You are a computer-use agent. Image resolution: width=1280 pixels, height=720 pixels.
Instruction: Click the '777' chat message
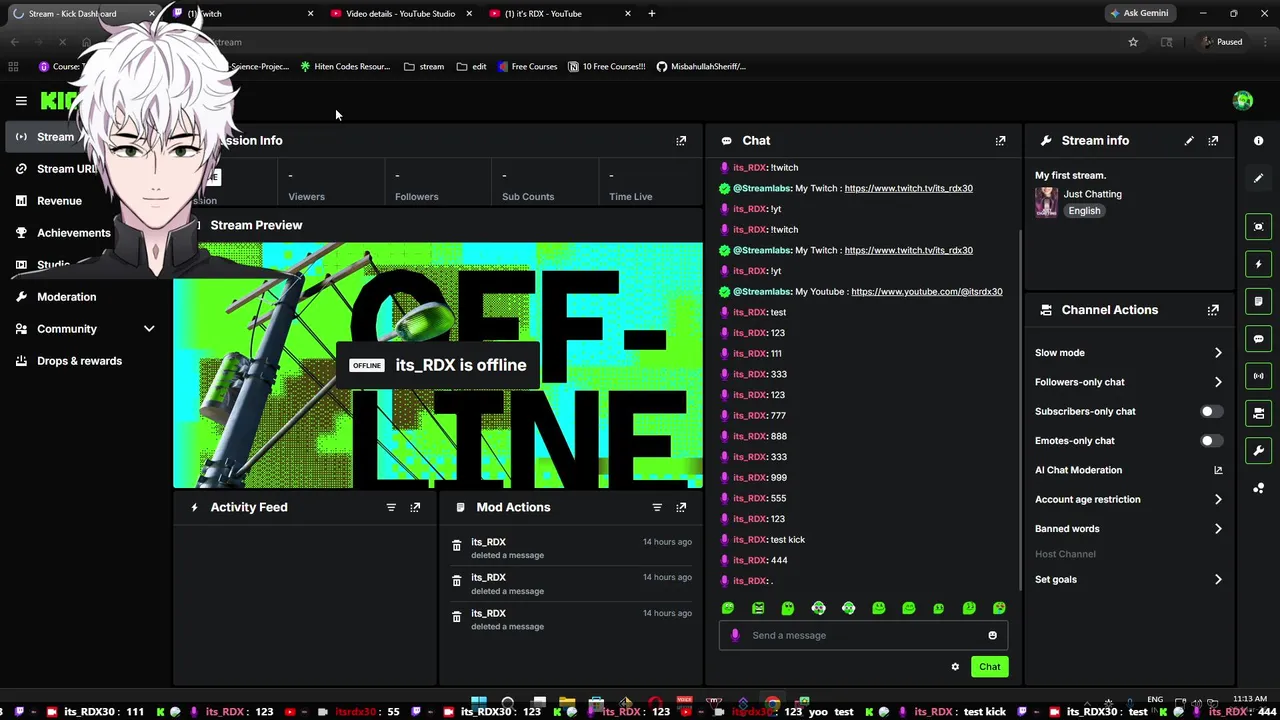coord(779,416)
